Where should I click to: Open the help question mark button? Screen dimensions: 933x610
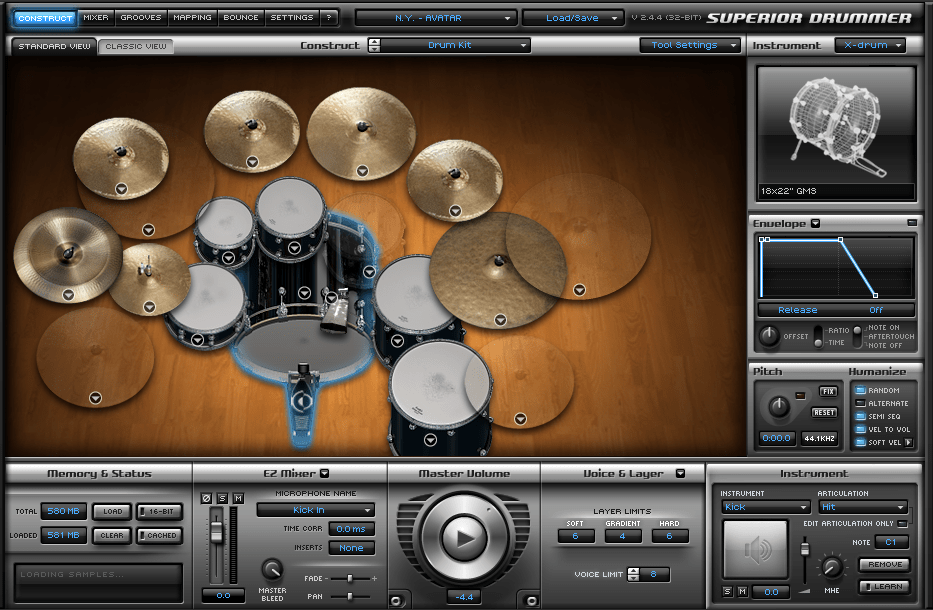(329, 17)
